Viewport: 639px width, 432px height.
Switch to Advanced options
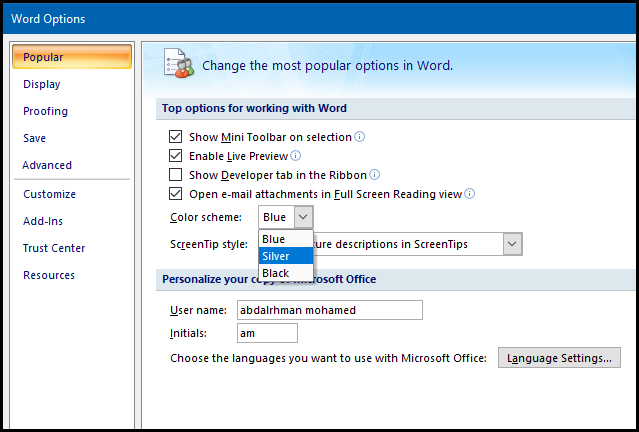click(x=47, y=165)
